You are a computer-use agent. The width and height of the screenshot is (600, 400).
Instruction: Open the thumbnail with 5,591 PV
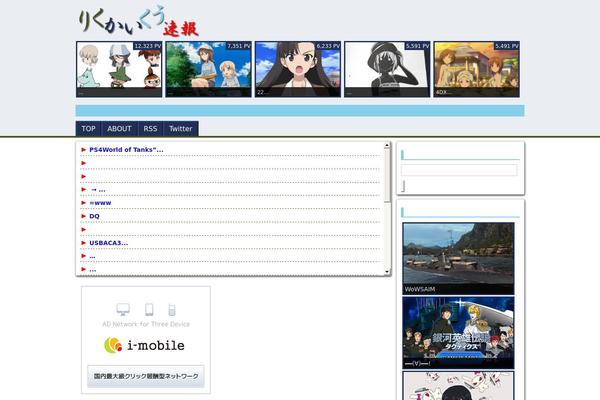click(x=387, y=69)
